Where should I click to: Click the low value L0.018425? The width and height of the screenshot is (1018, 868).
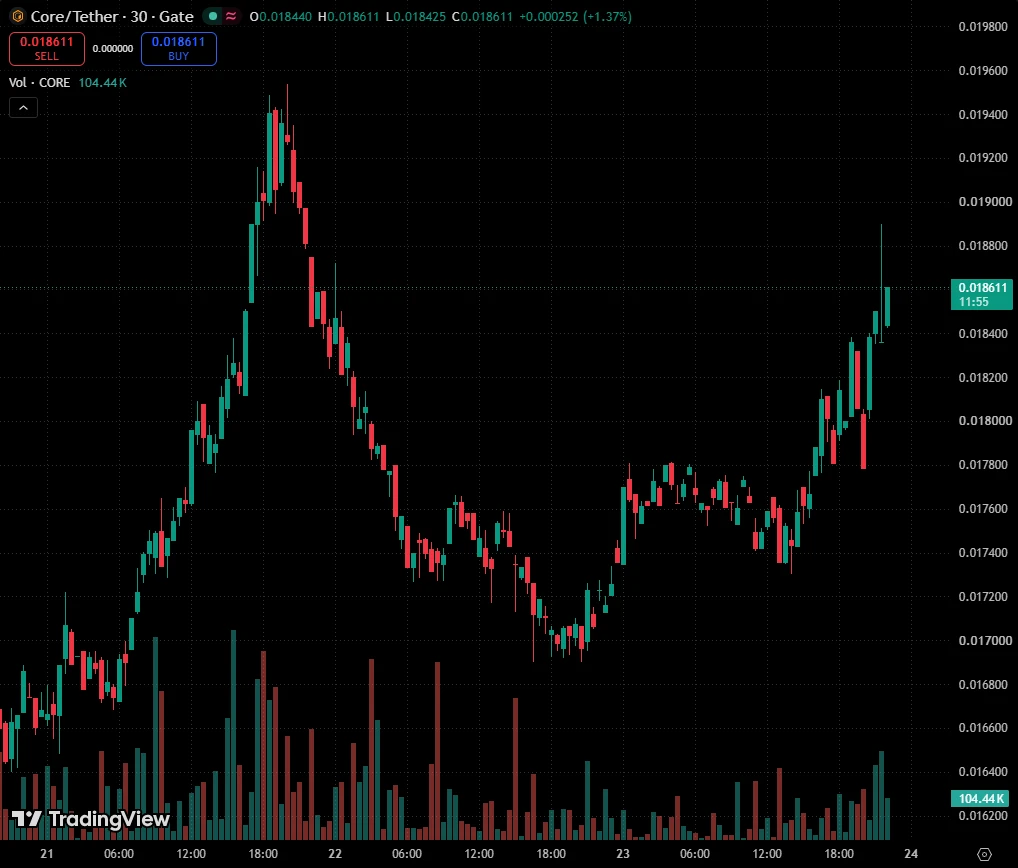416,16
